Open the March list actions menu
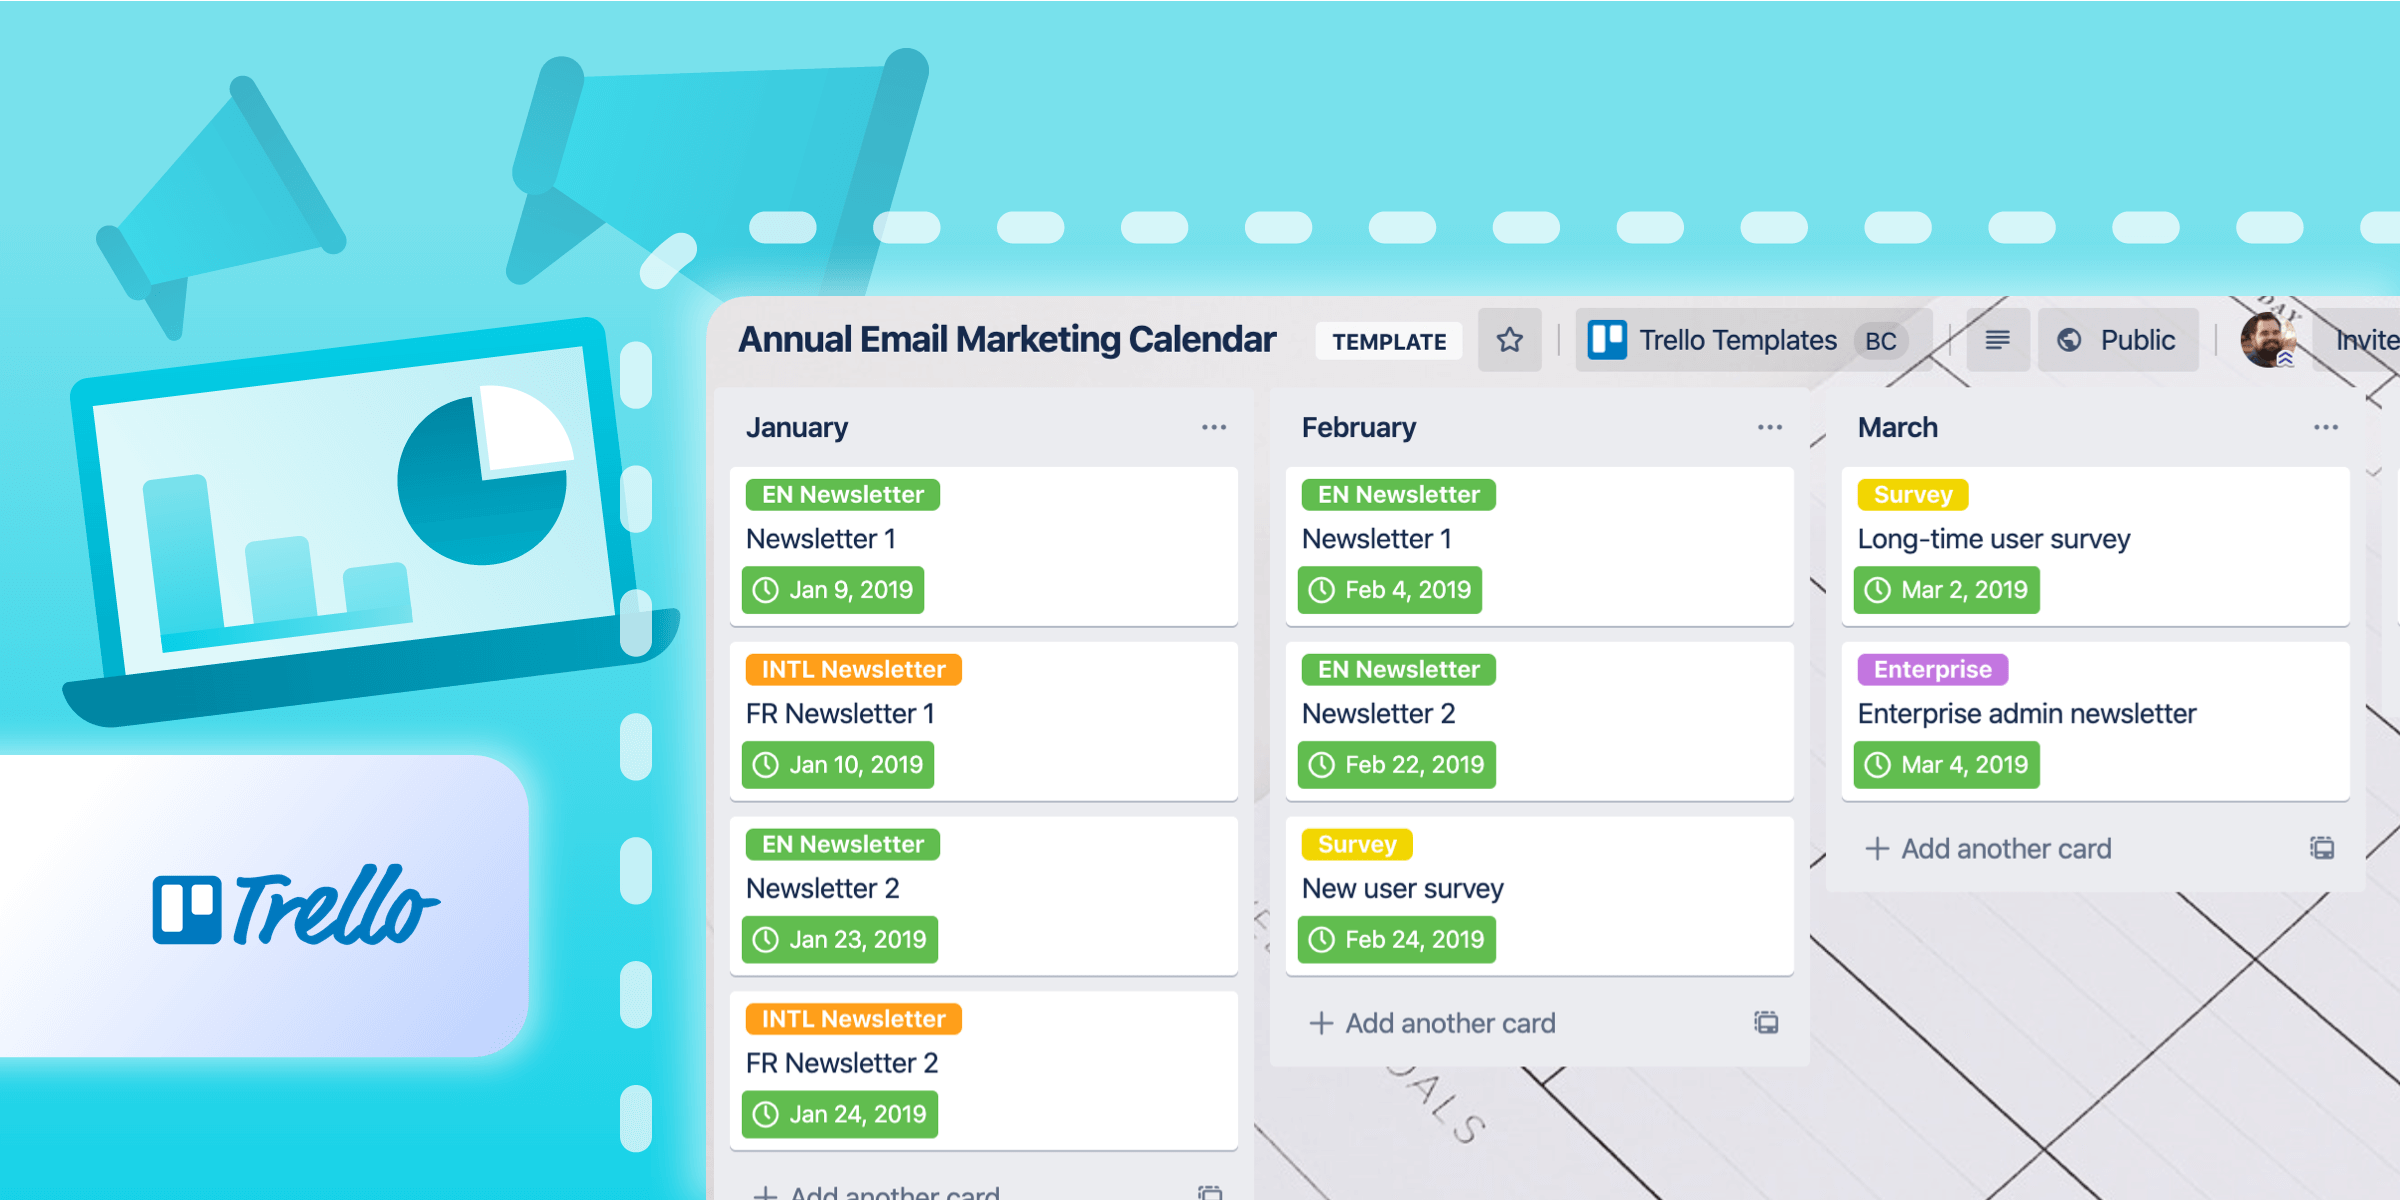2400x1200 pixels. click(x=2325, y=427)
